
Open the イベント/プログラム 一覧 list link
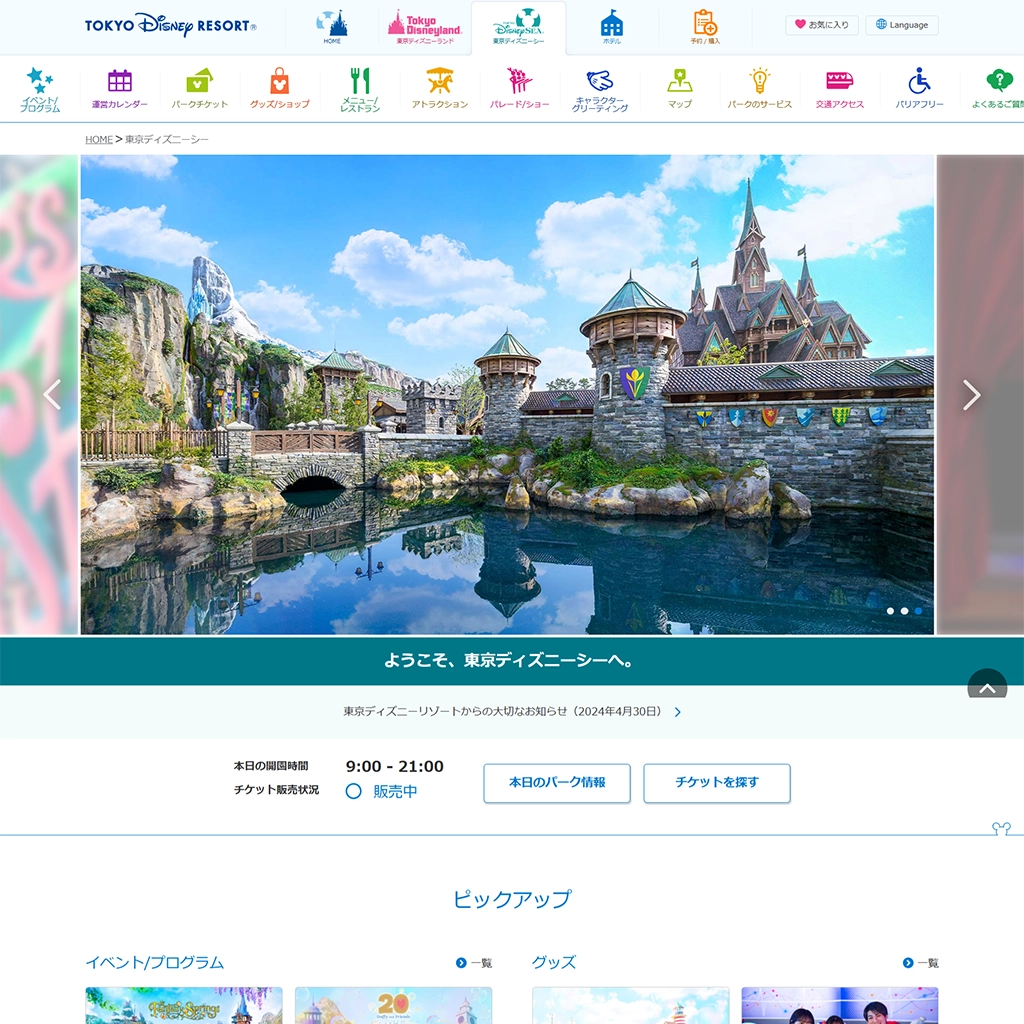click(x=474, y=963)
